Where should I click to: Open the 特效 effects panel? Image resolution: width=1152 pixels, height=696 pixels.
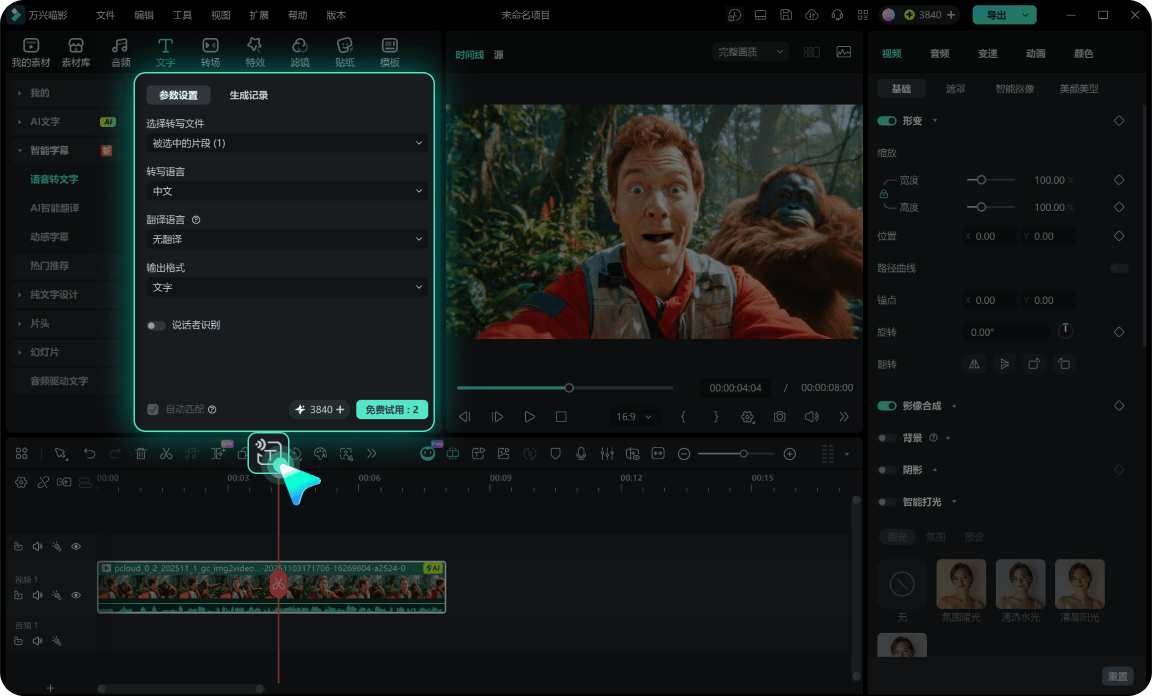coord(255,52)
